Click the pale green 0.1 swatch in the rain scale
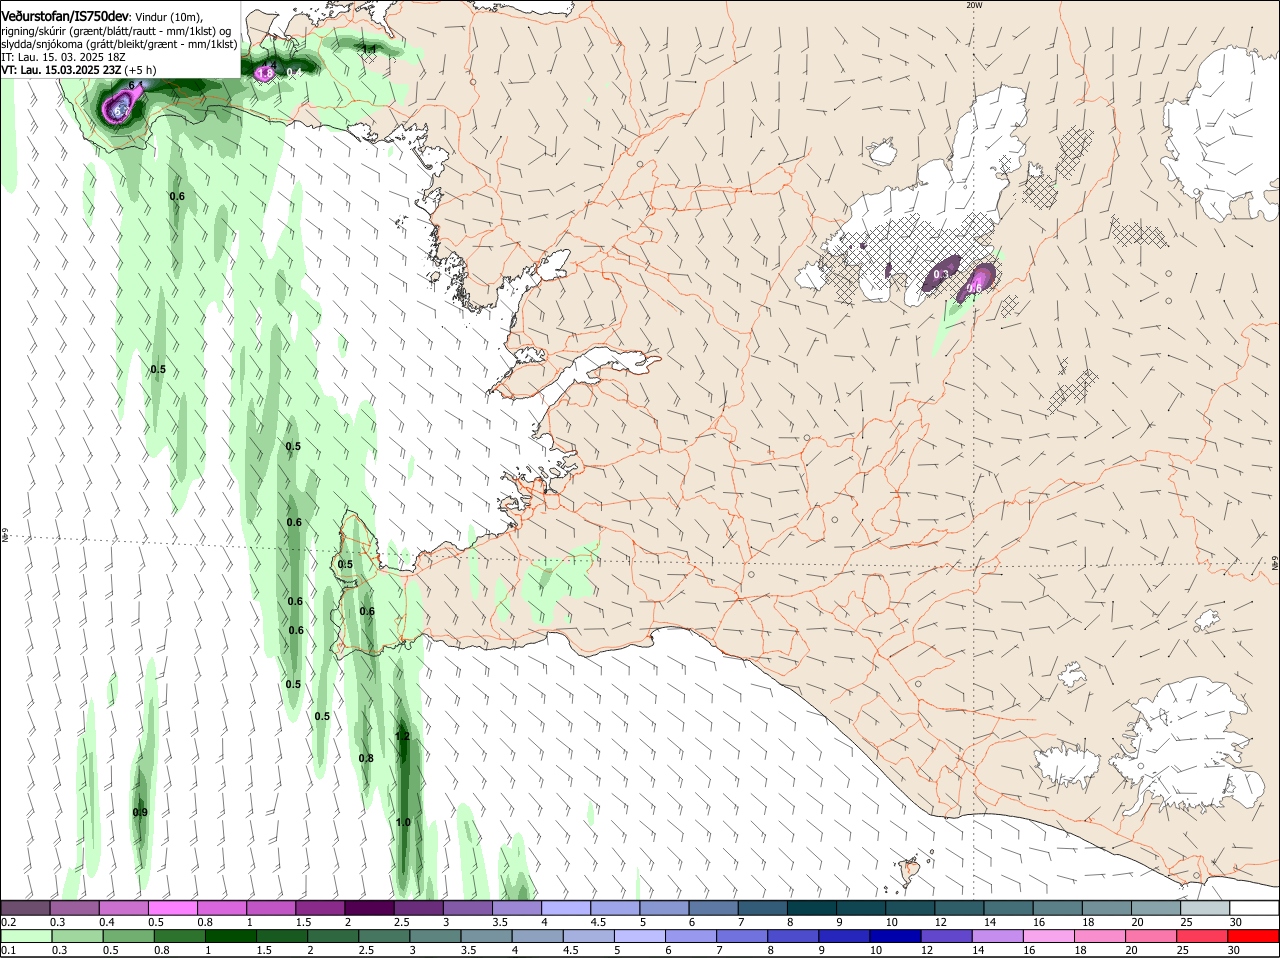The image size is (1280, 958). click(x=26, y=936)
